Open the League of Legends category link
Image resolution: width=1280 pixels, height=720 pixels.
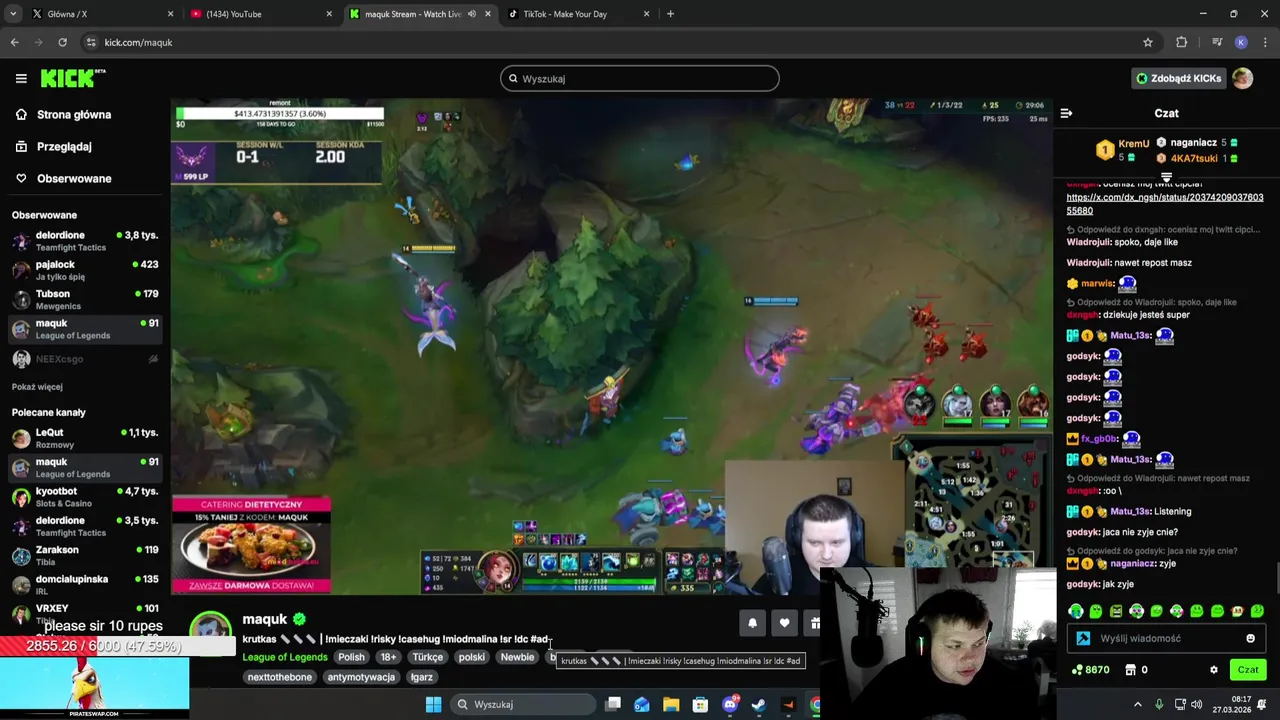[285, 657]
